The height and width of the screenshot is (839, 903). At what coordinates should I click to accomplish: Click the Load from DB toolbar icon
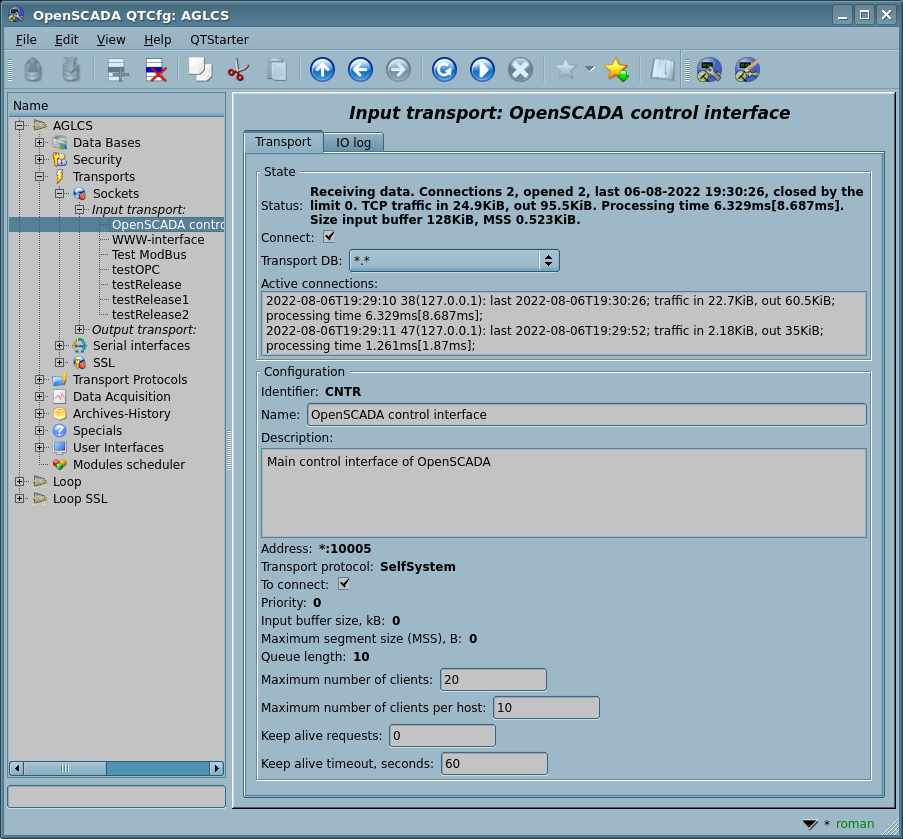pos(33,70)
